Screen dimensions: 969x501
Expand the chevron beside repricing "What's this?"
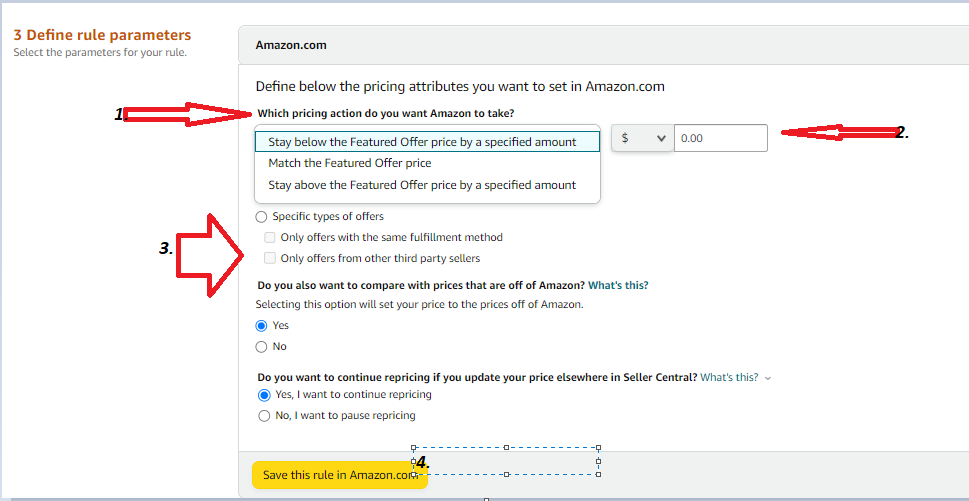click(767, 378)
